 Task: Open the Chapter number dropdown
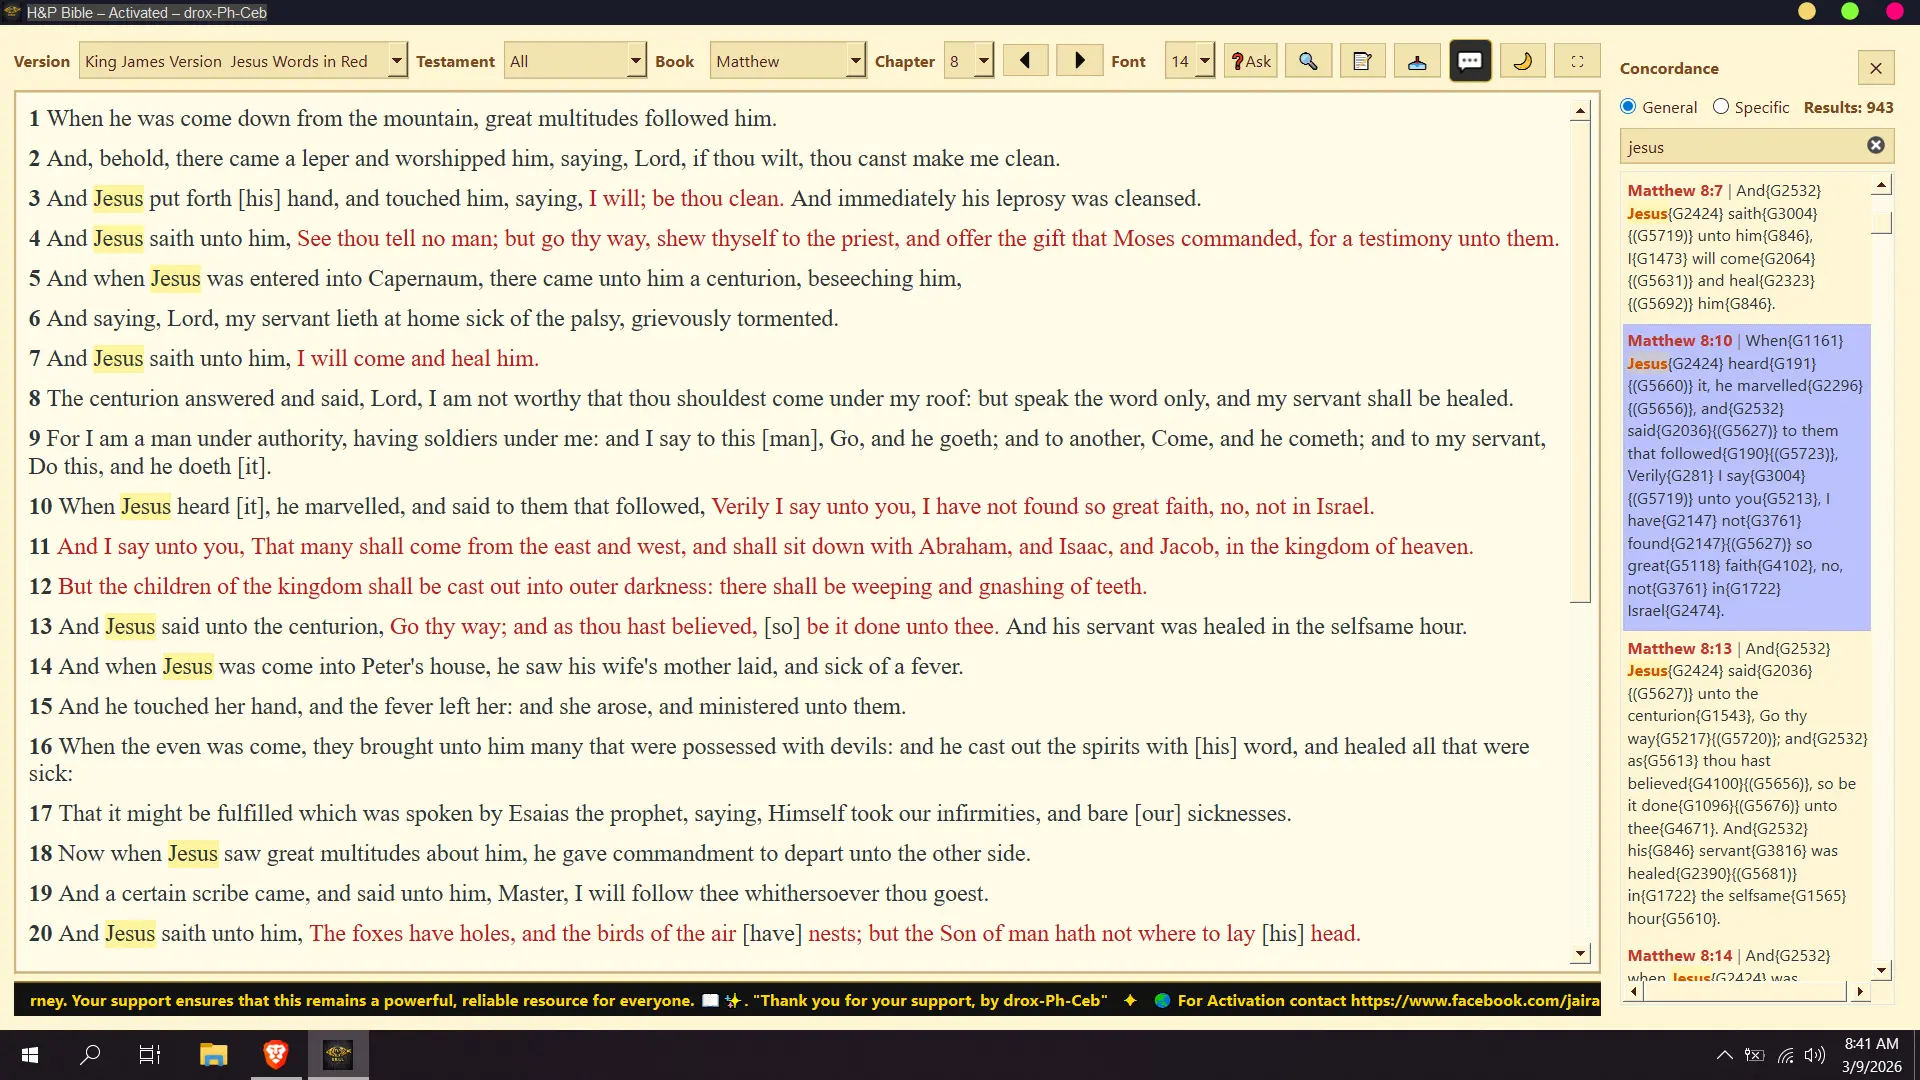point(969,61)
